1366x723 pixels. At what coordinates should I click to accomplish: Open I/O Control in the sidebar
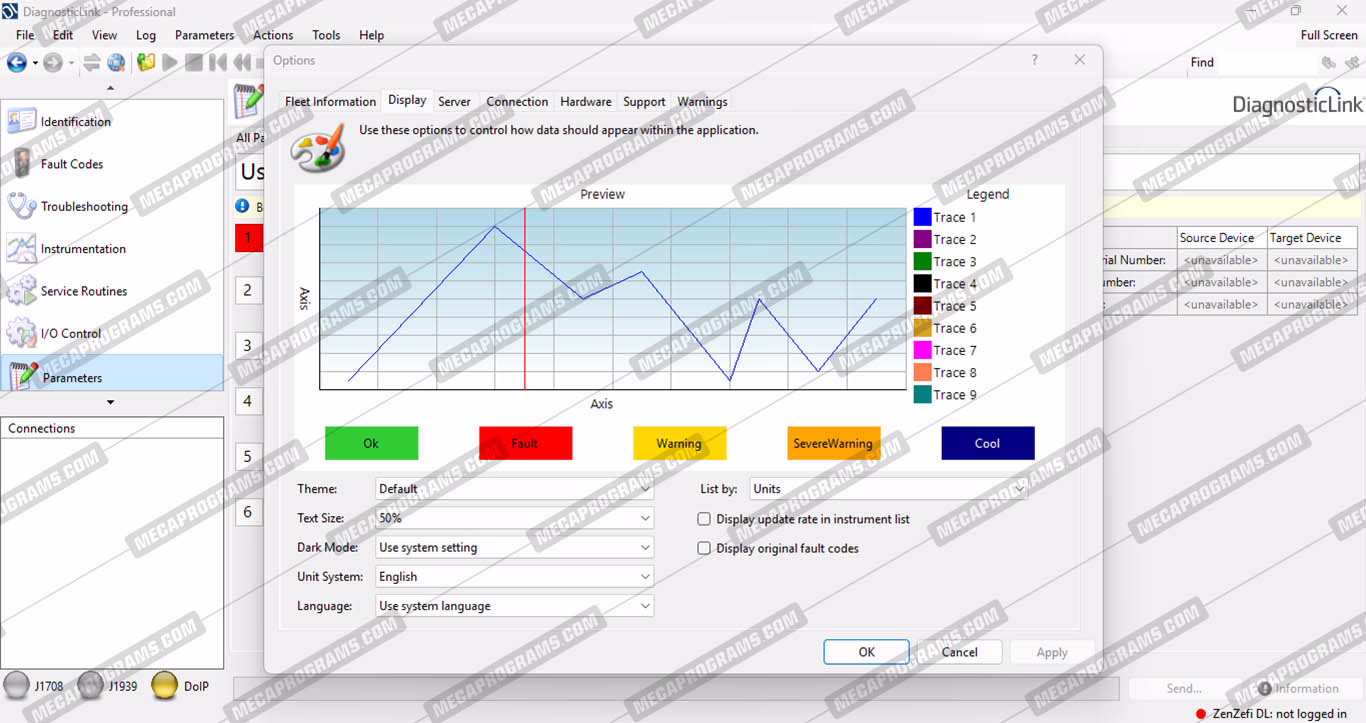point(70,334)
